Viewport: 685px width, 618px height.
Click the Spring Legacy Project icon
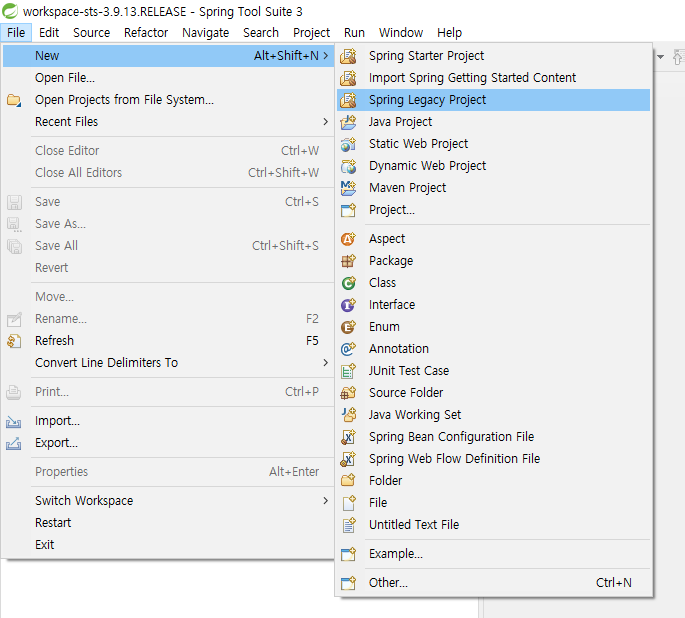pyautogui.click(x=348, y=100)
